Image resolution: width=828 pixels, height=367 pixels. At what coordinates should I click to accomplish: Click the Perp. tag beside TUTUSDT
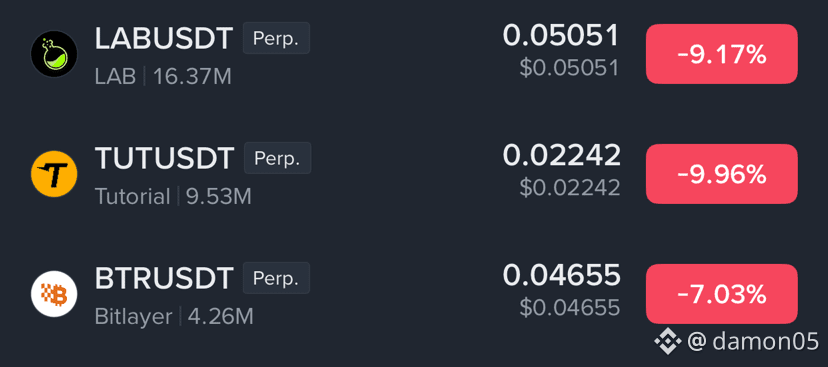(277, 158)
